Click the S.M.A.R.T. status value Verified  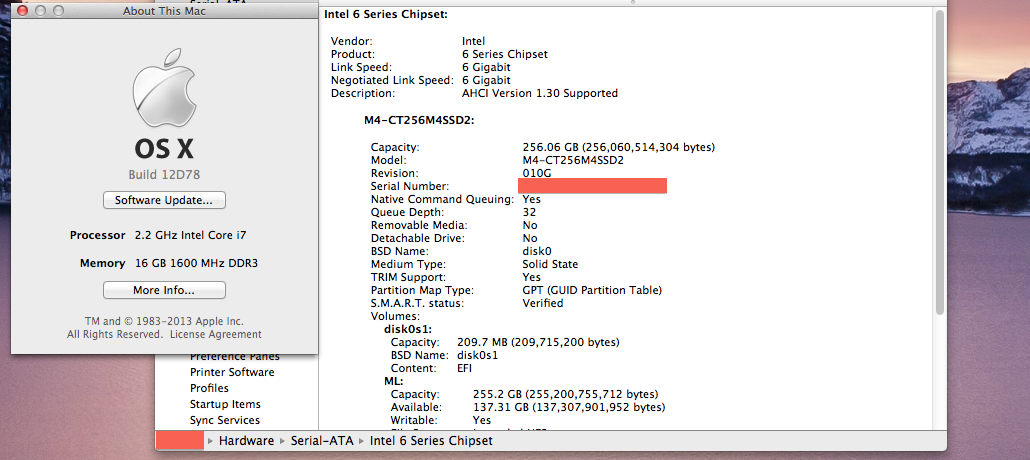pos(543,303)
